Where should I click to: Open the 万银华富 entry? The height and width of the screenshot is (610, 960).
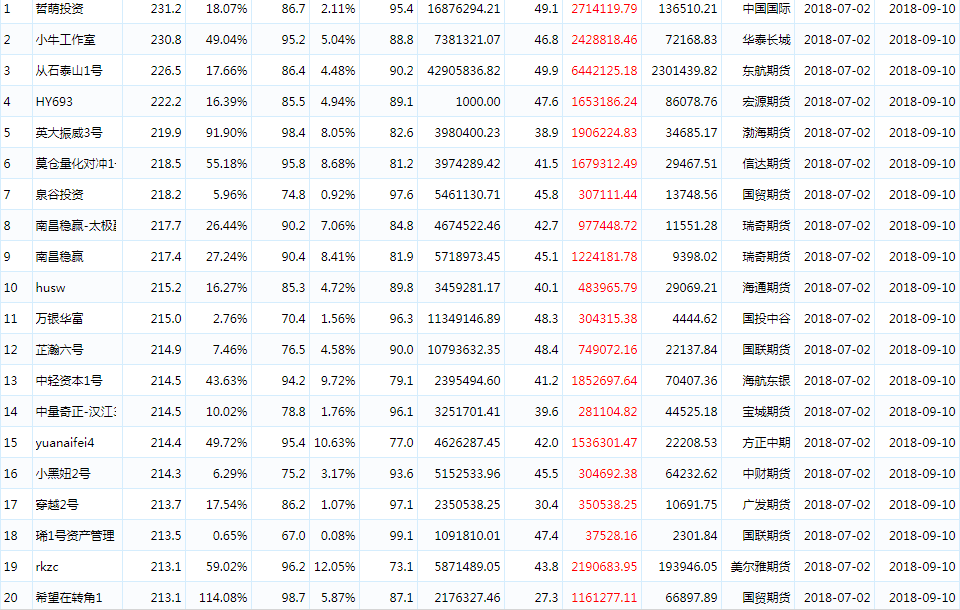[59, 319]
